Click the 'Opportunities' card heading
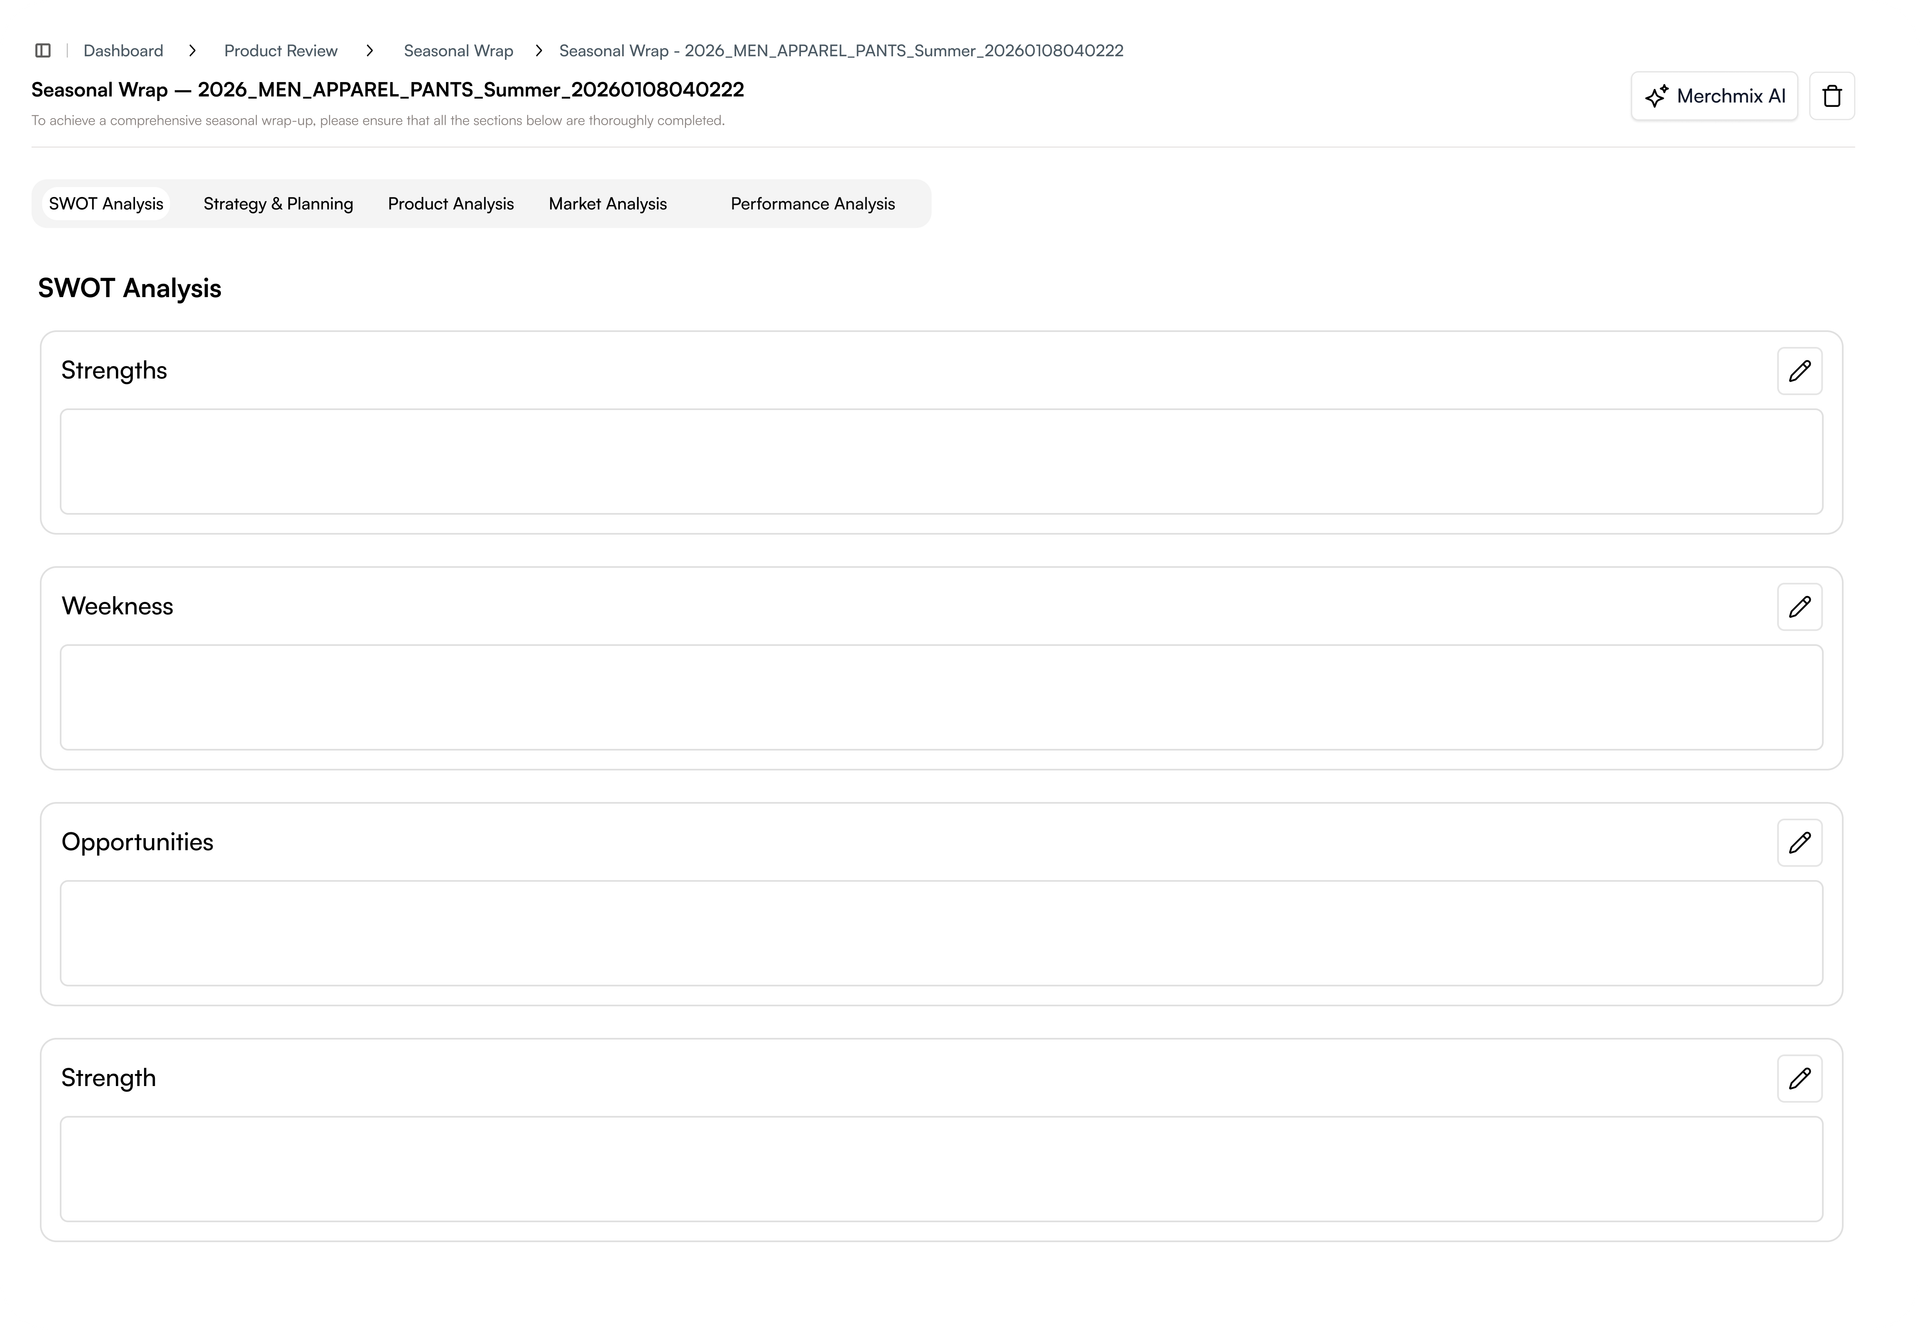The width and height of the screenshot is (1920, 1330). [x=137, y=843]
